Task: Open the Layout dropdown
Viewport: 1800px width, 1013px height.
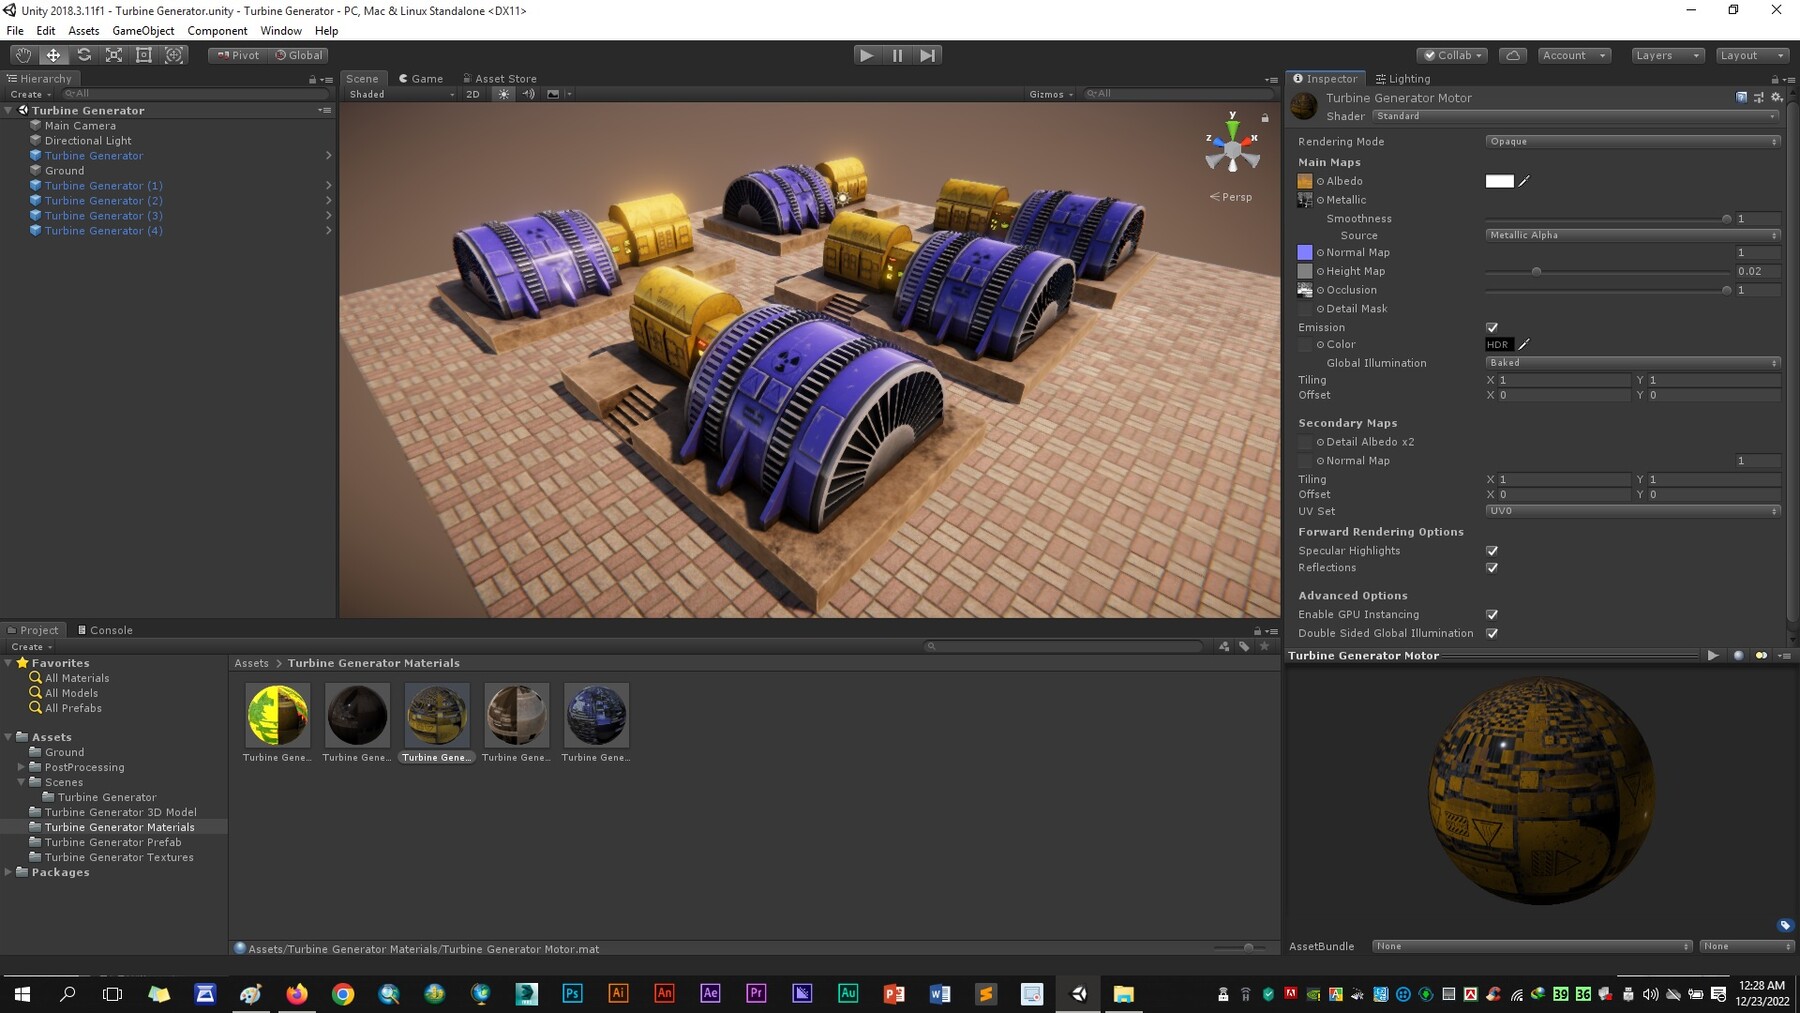Action: tap(1752, 55)
